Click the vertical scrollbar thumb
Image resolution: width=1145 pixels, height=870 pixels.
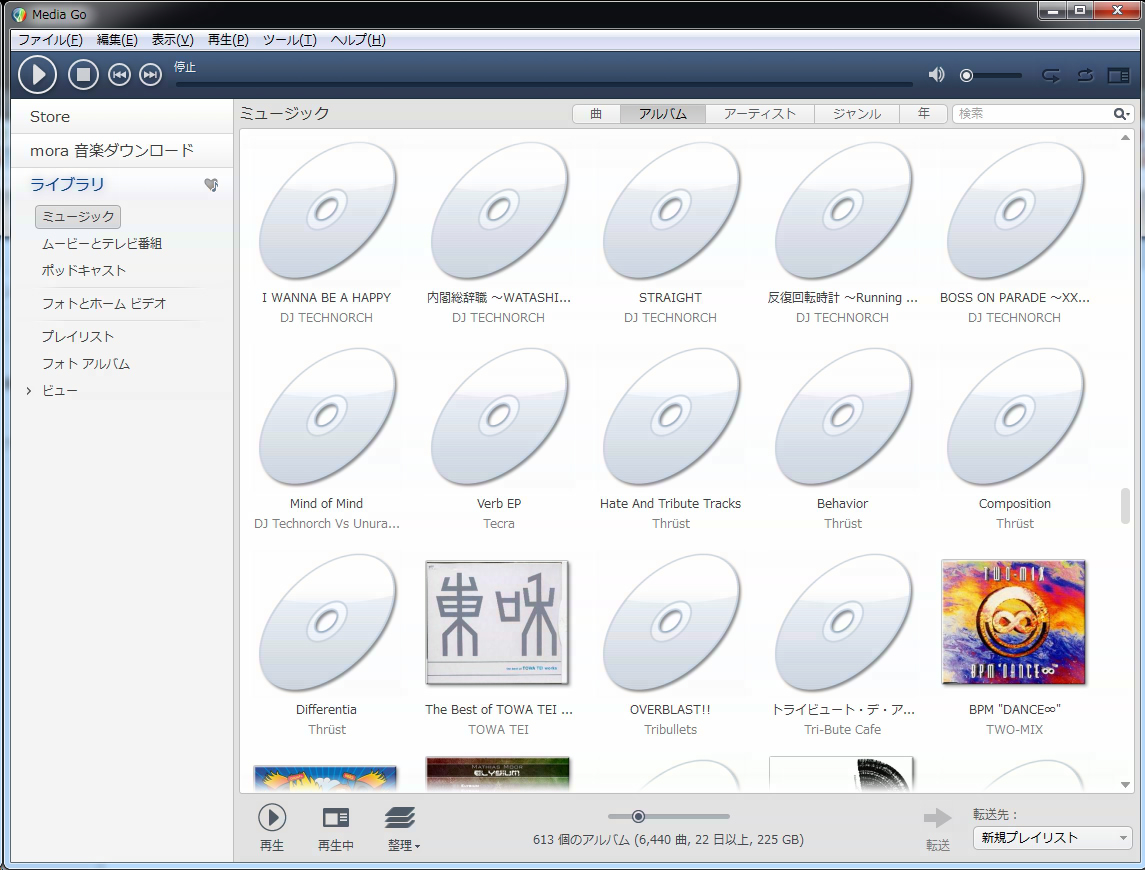point(1125,505)
